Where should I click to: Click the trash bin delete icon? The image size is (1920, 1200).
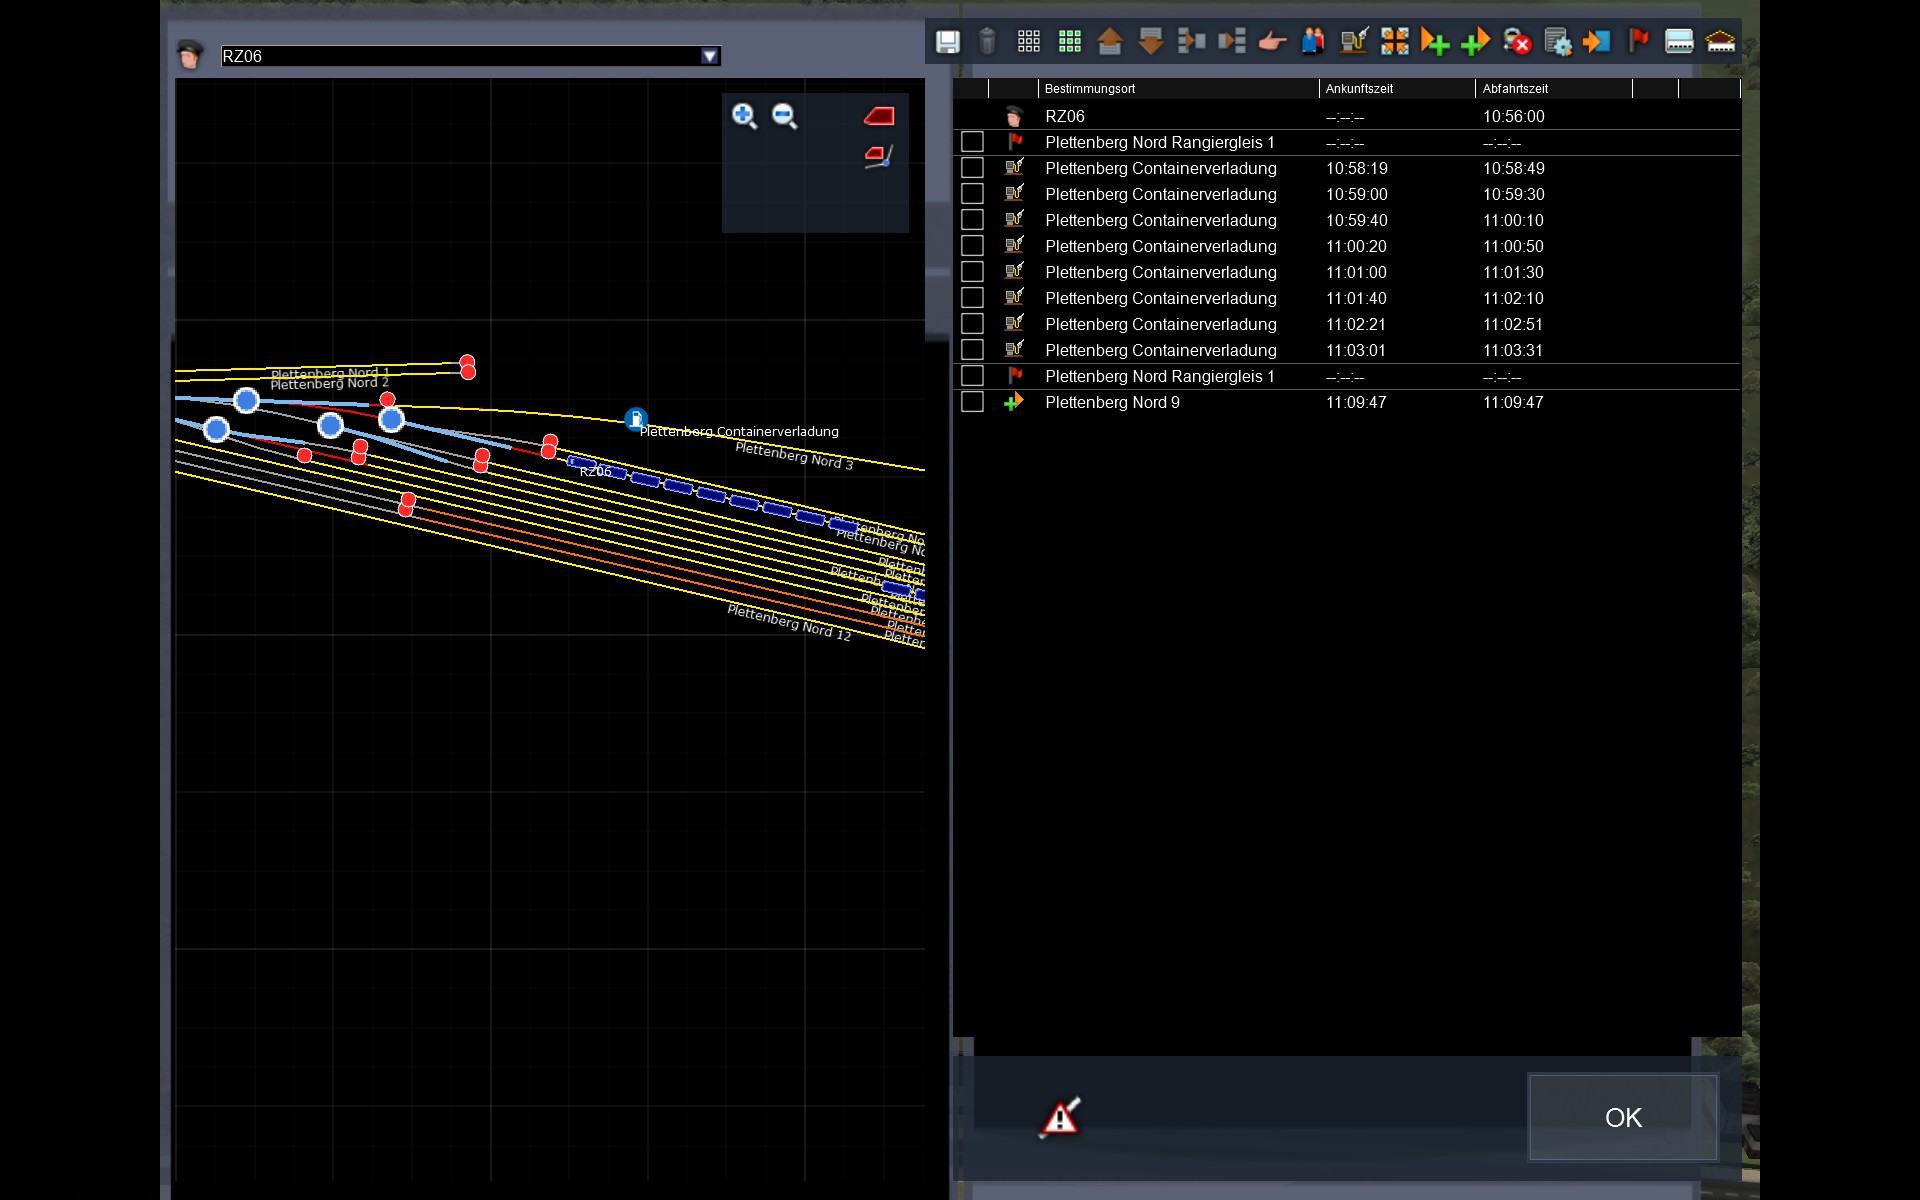[987, 41]
